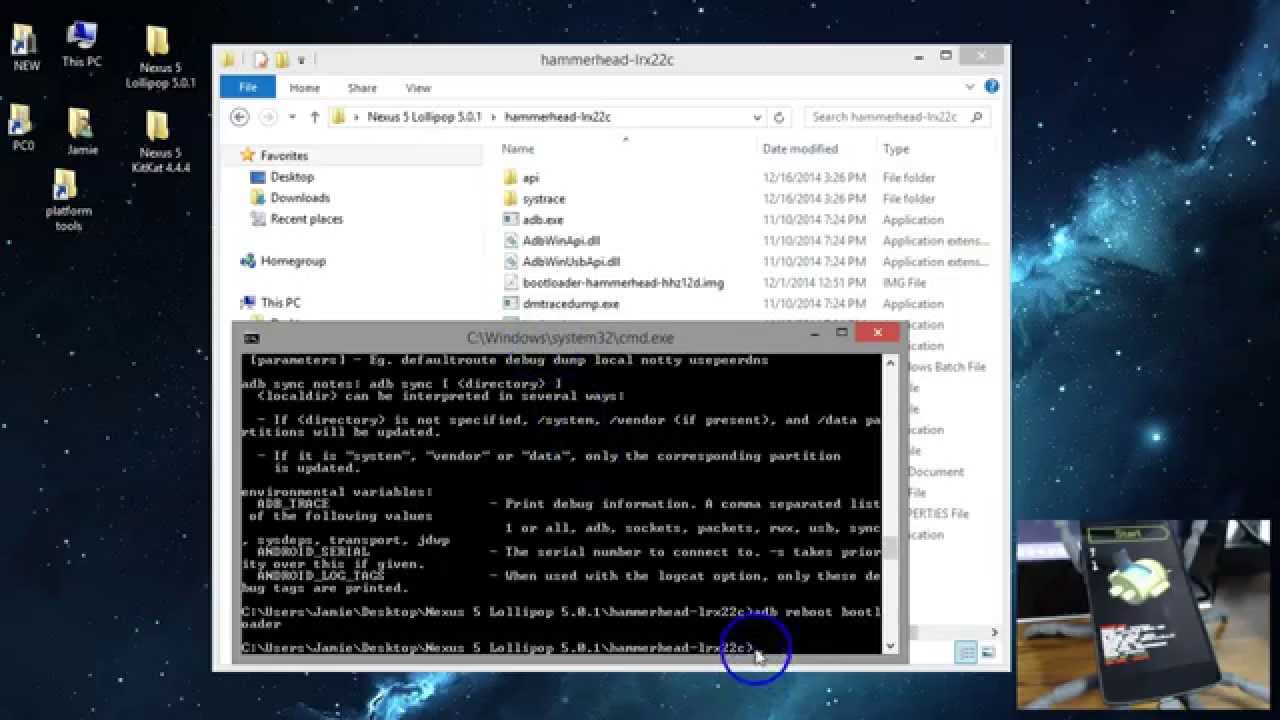Switch to Large icons view layout
The image size is (1280, 720).
pos(988,653)
